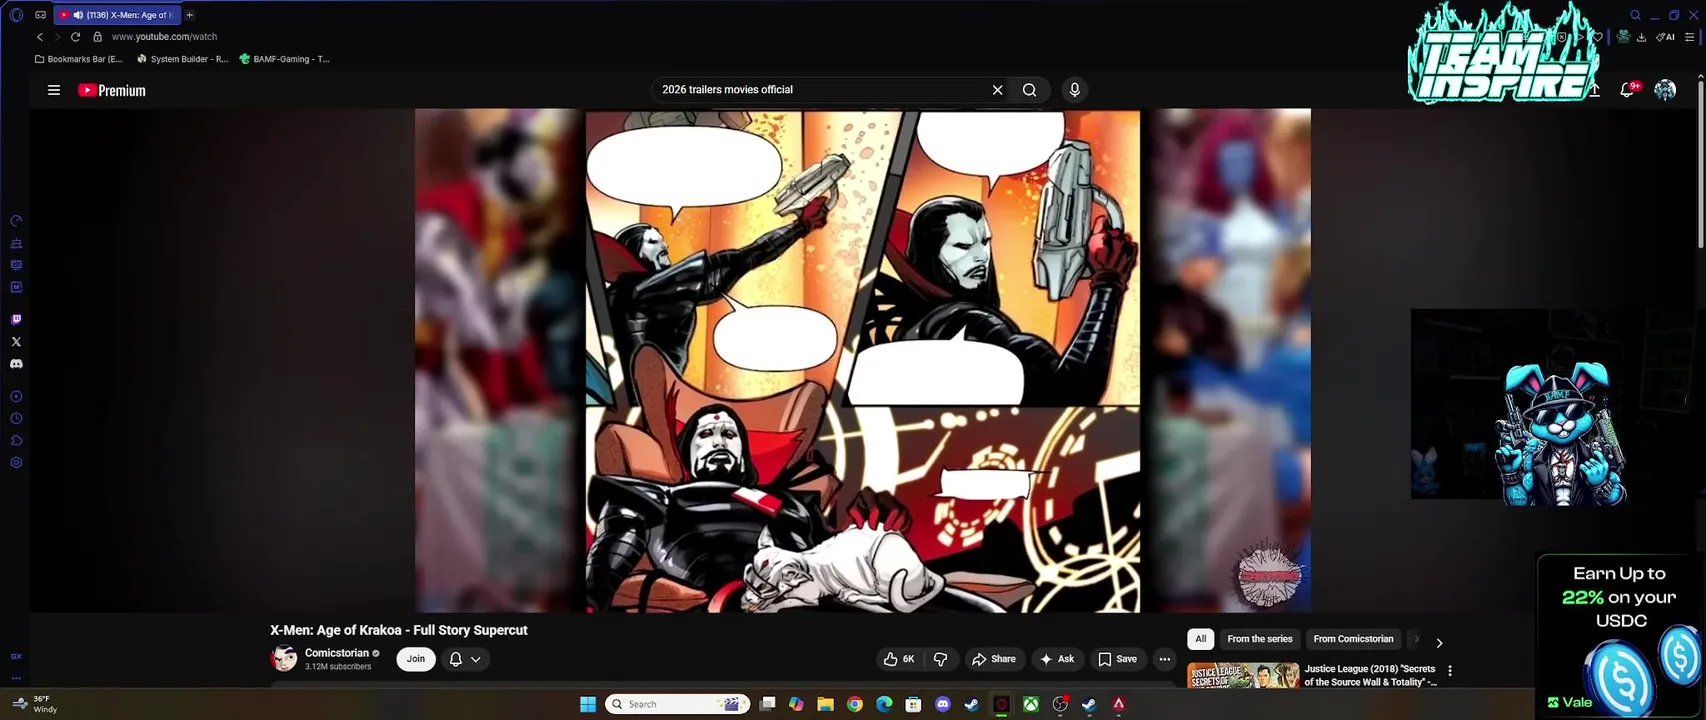
Task: Like the video with thumbs up
Action: [x=899, y=659]
